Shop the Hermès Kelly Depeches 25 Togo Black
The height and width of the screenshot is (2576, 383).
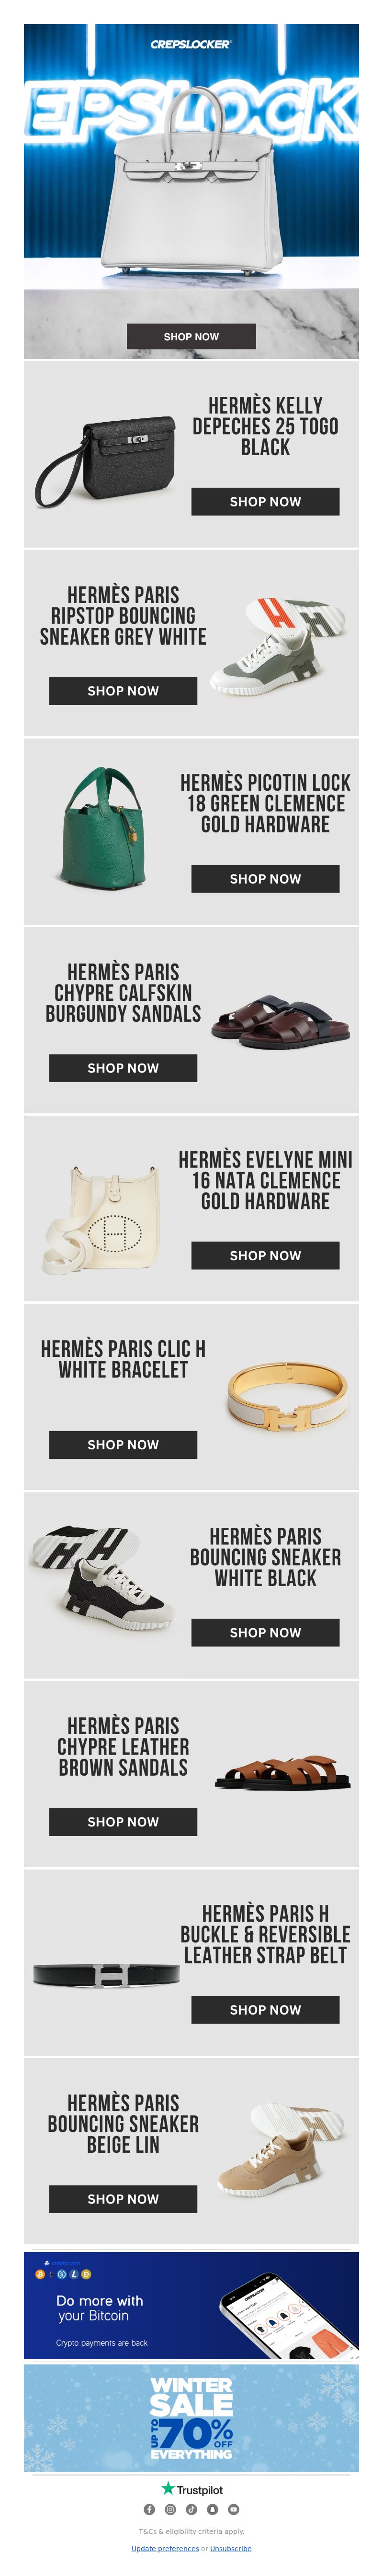[x=265, y=502]
